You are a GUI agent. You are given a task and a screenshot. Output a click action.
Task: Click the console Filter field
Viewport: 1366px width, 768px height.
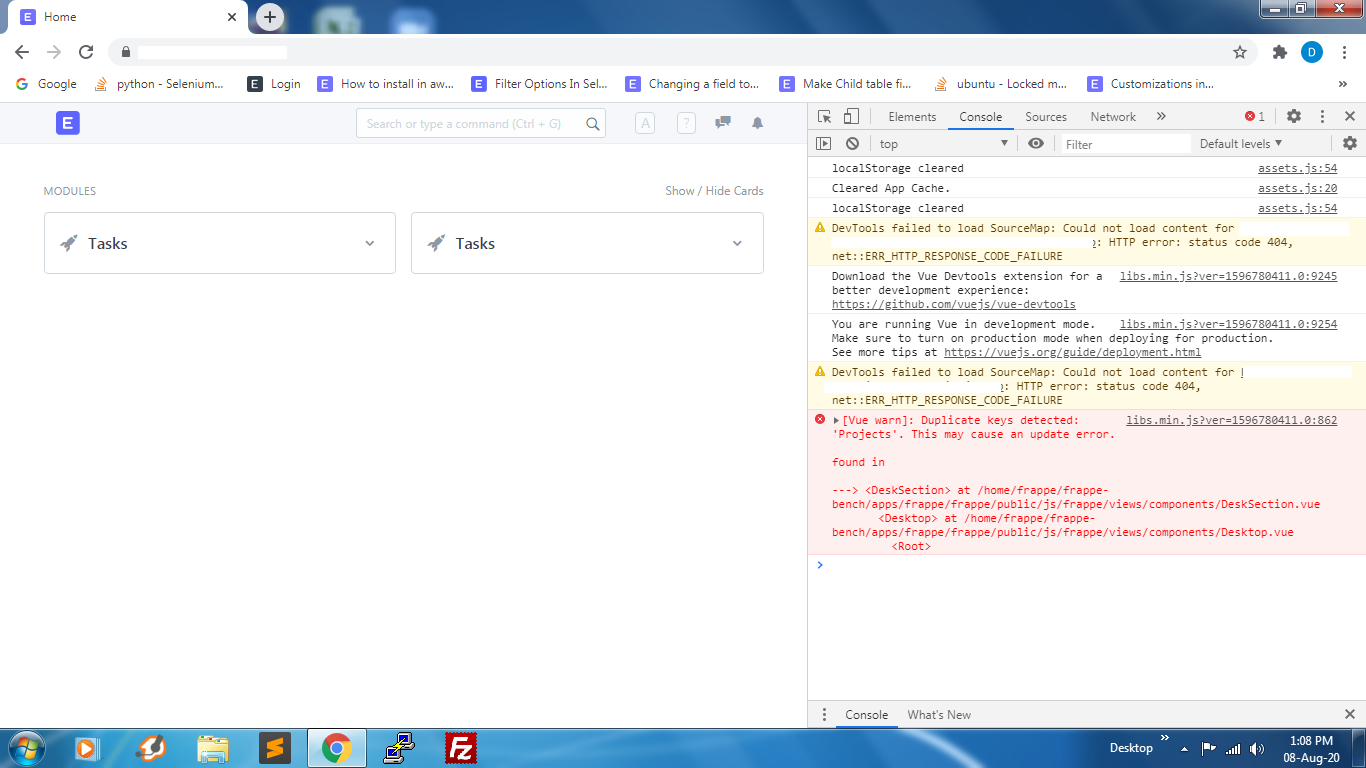pos(1126,144)
